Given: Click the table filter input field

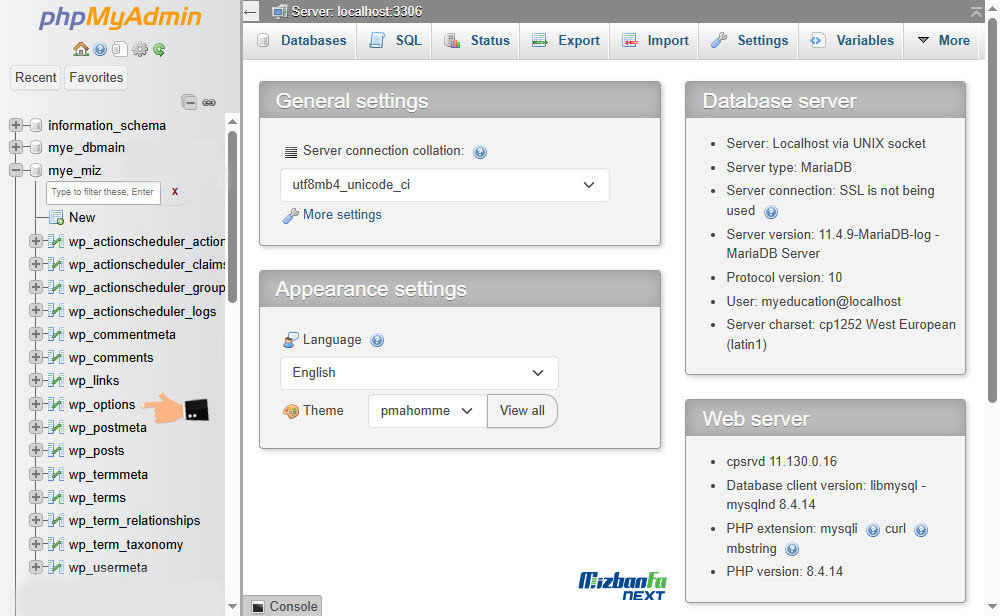Looking at the screenshot, I should coord(103,192).
